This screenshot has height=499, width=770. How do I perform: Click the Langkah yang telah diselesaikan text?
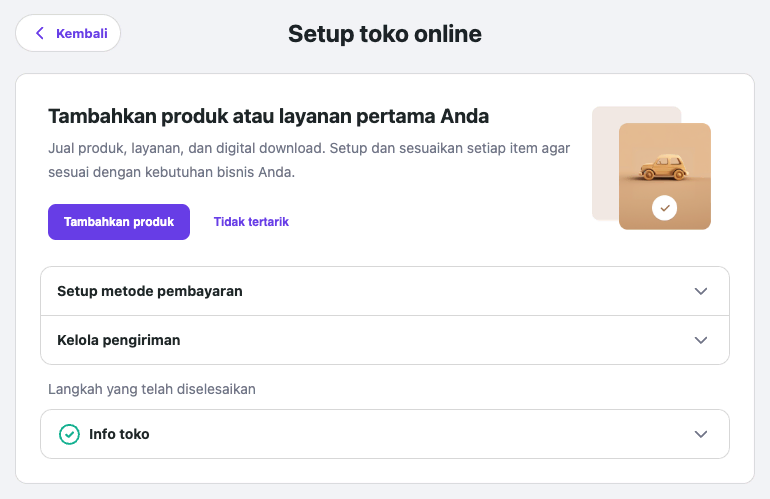tap(152, 389)
